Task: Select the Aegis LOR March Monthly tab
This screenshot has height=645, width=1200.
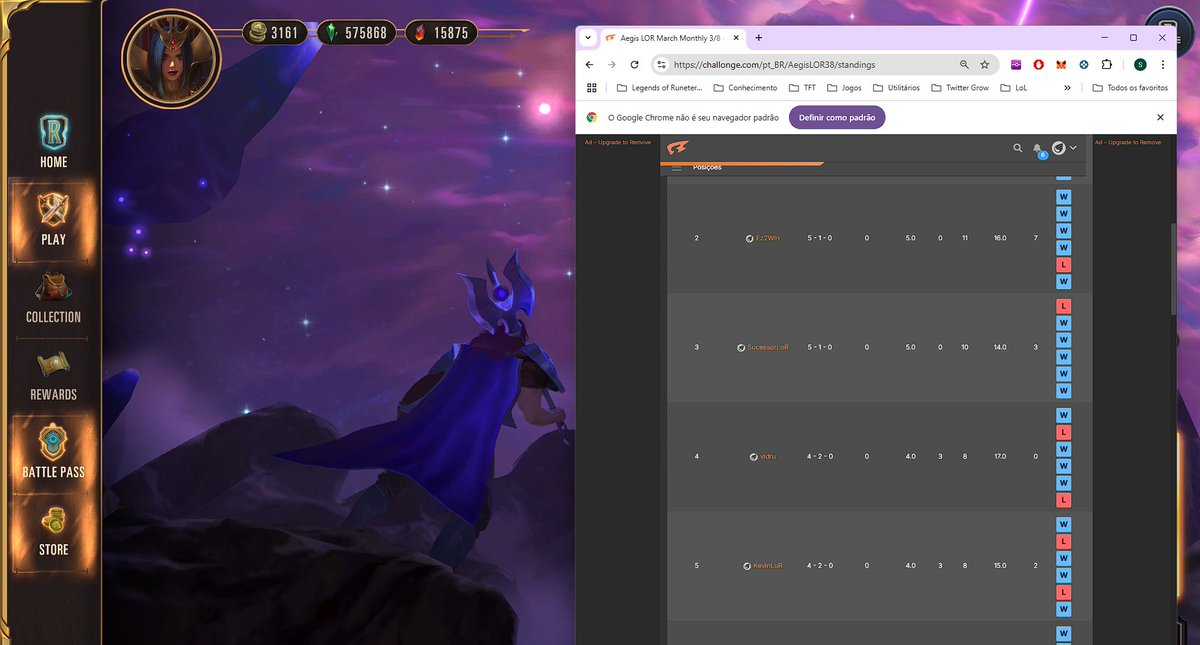Action: tap(670, 38)
